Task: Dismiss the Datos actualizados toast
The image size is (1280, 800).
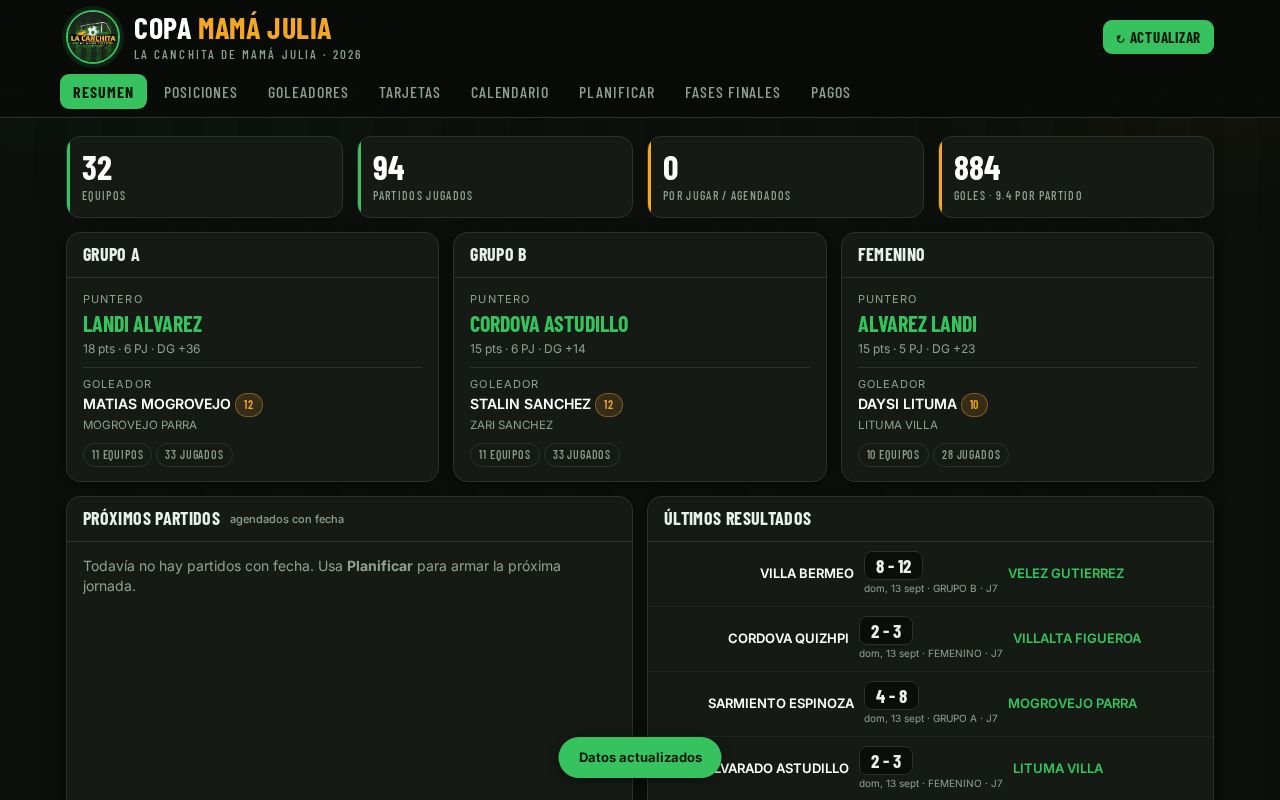Action: point(640,757)
